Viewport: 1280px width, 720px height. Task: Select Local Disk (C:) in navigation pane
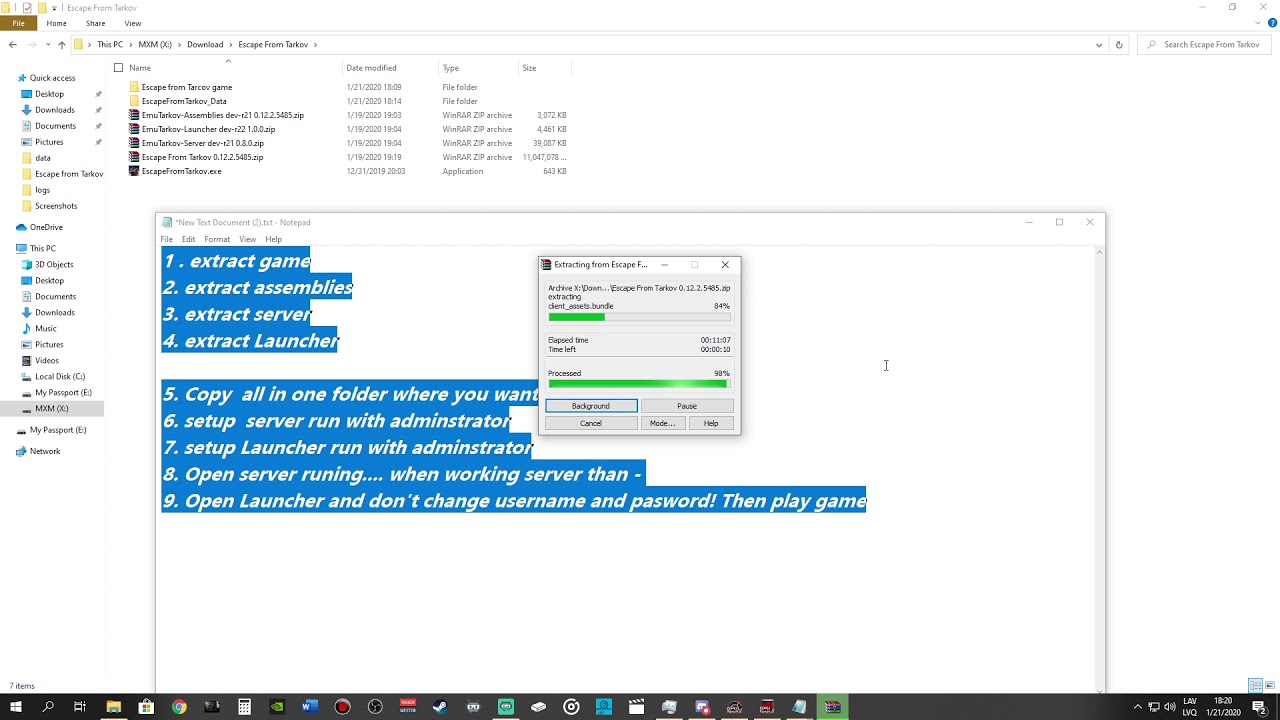60,376
